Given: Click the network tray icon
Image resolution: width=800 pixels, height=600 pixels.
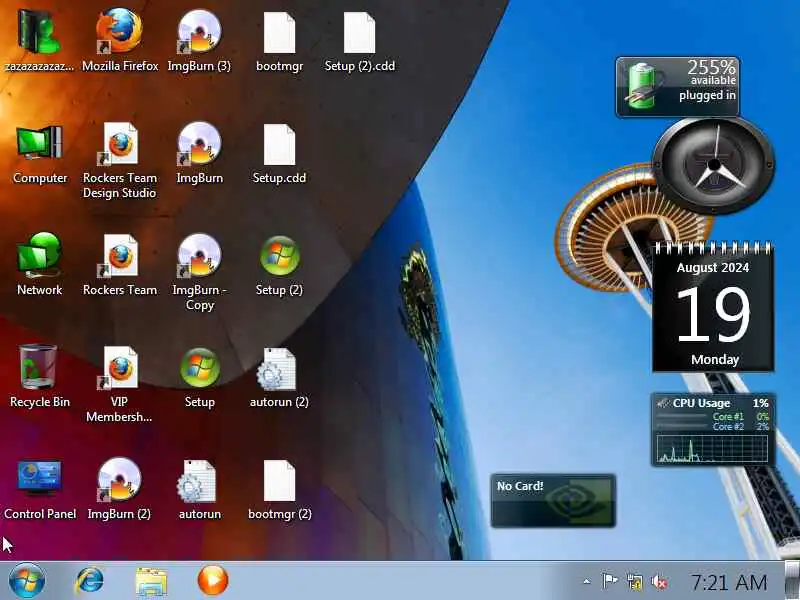Looking at the screenshot, I should [x=635, y=582].
